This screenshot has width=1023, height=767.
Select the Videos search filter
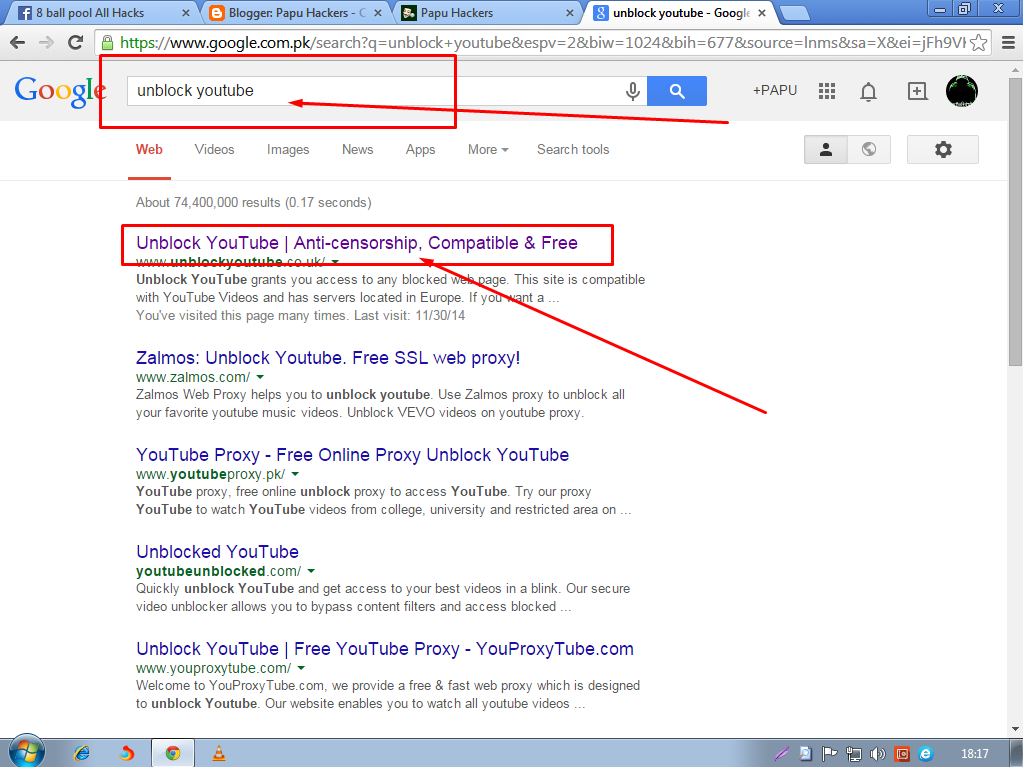coord(214,149)
